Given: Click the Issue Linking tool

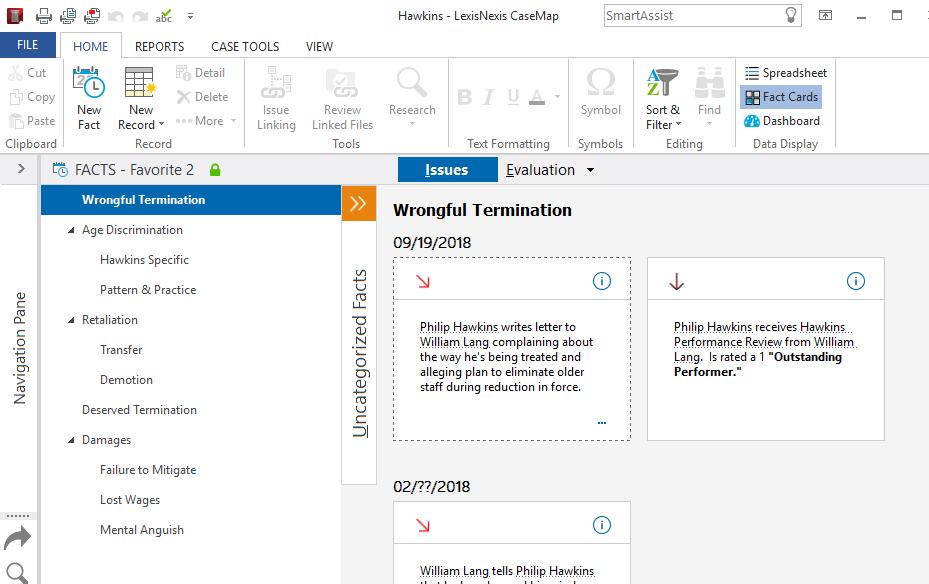Looking at the screenshot, I should click(x=276, y=98).
